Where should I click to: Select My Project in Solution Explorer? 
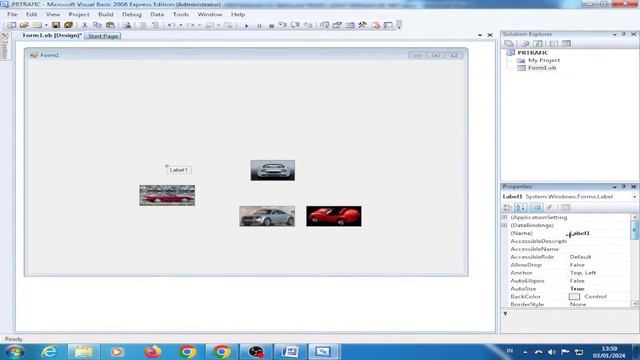544,60
